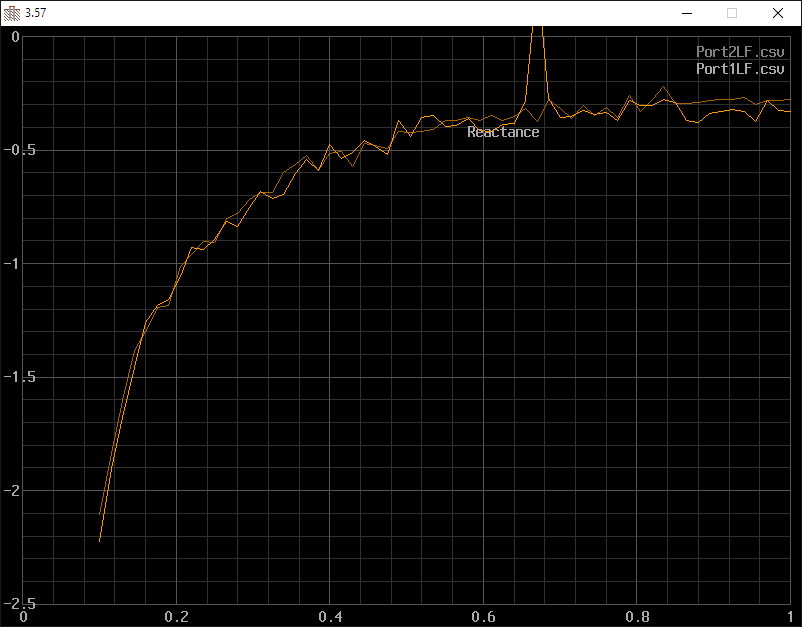The width and height of the screenshot is (802, 627).
Task: Click the -1 y-axis label
Action: pos(11,263)
